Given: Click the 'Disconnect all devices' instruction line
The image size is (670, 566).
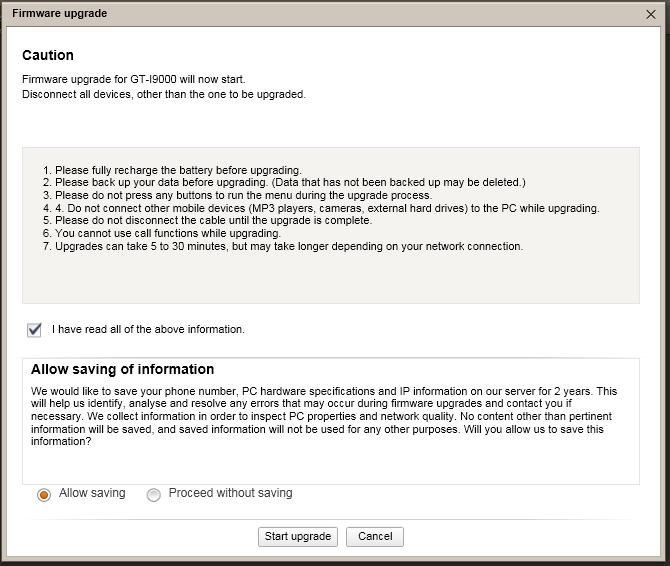Looking at the screenshot, I should point(164,94).
